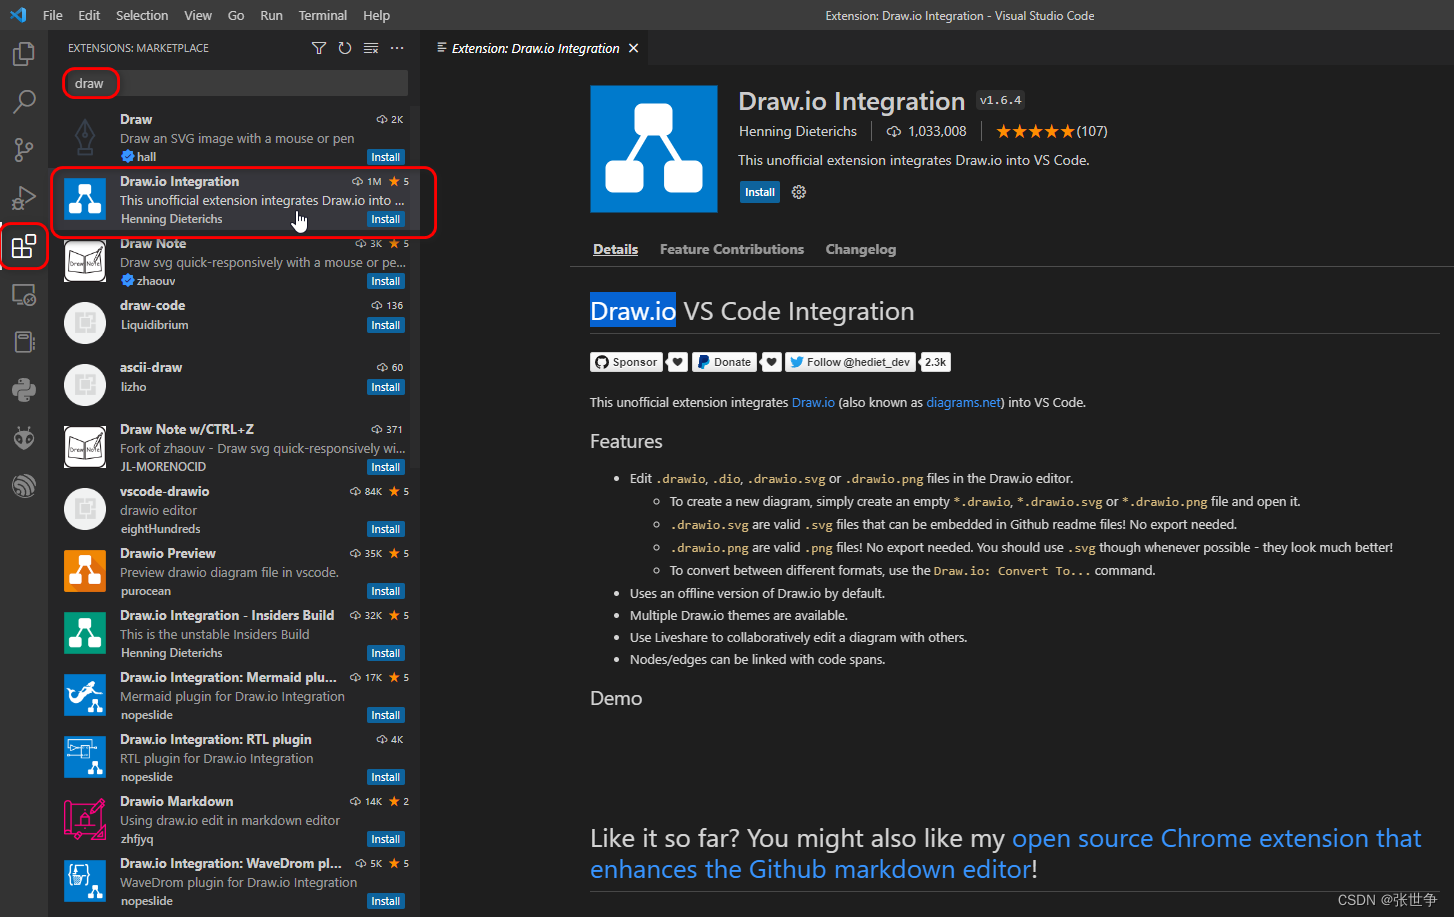Select the Drawio Markdown list entry

236,820
